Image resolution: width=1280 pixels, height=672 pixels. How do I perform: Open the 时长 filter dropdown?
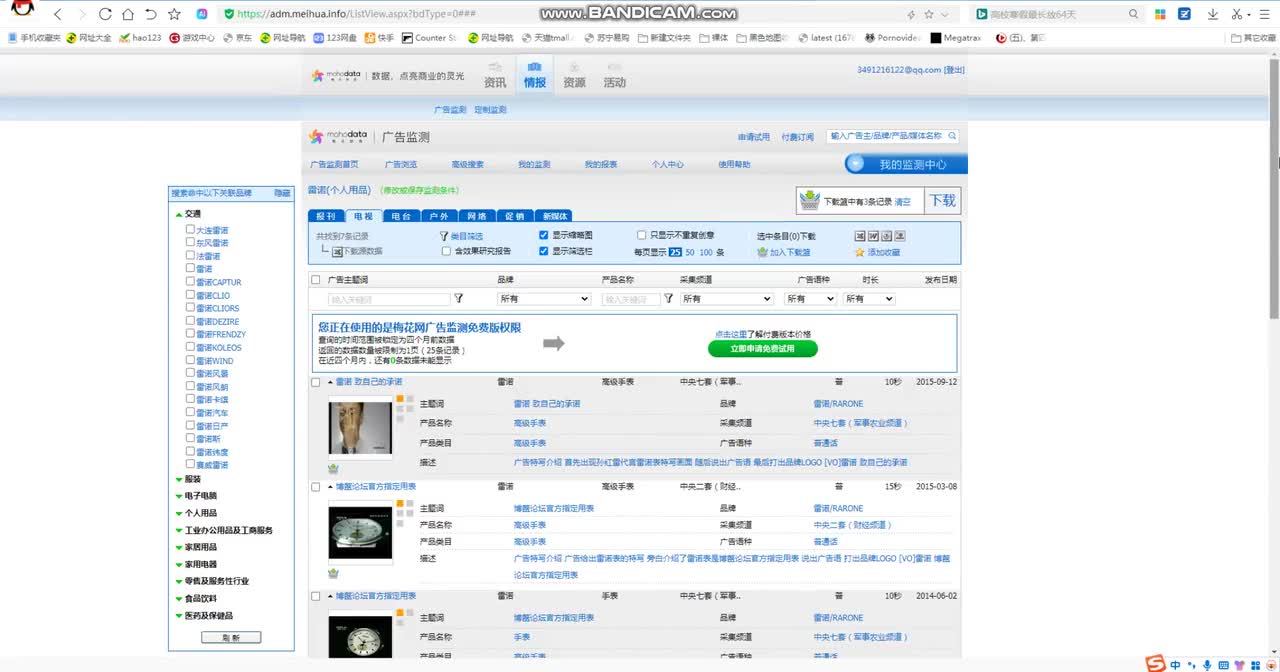click(x=868, y=299)
